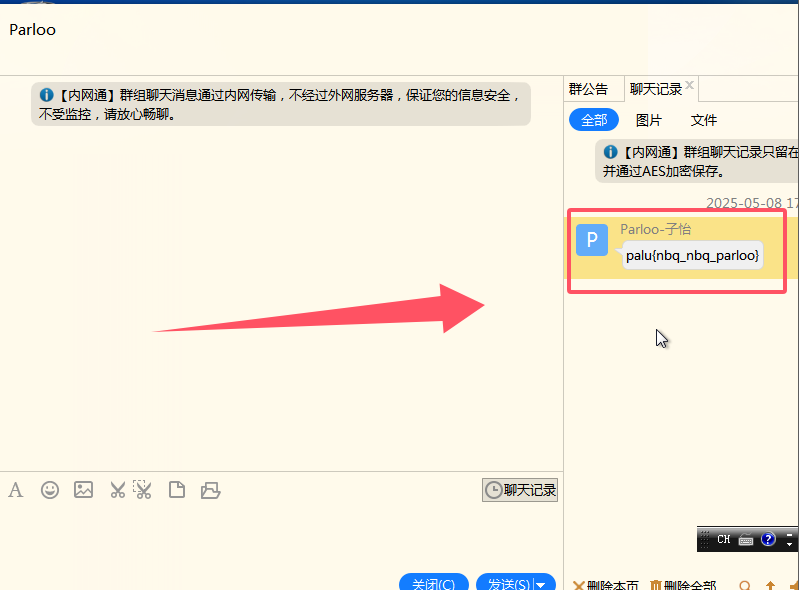Select the 图片 filter
The image size is (799, 590).
pos(649,120)
